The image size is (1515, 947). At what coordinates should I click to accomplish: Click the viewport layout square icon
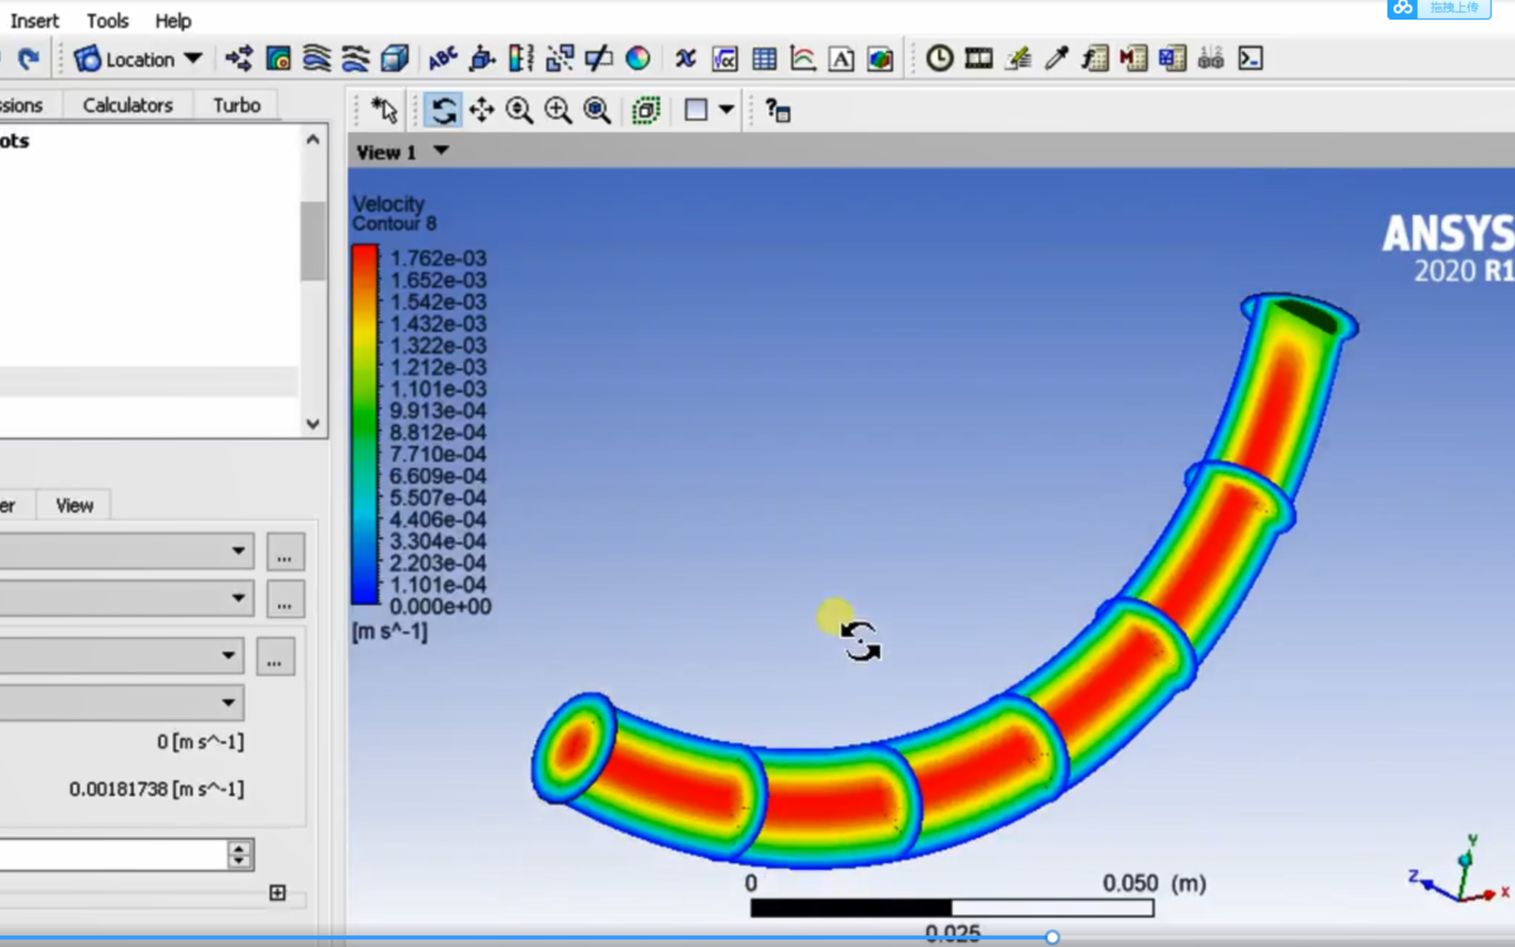click(x=696, y=110)
